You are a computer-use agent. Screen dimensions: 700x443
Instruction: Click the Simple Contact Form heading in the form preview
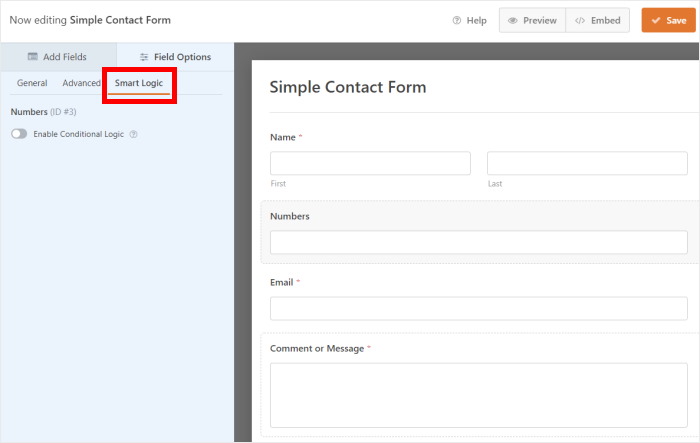348,87
